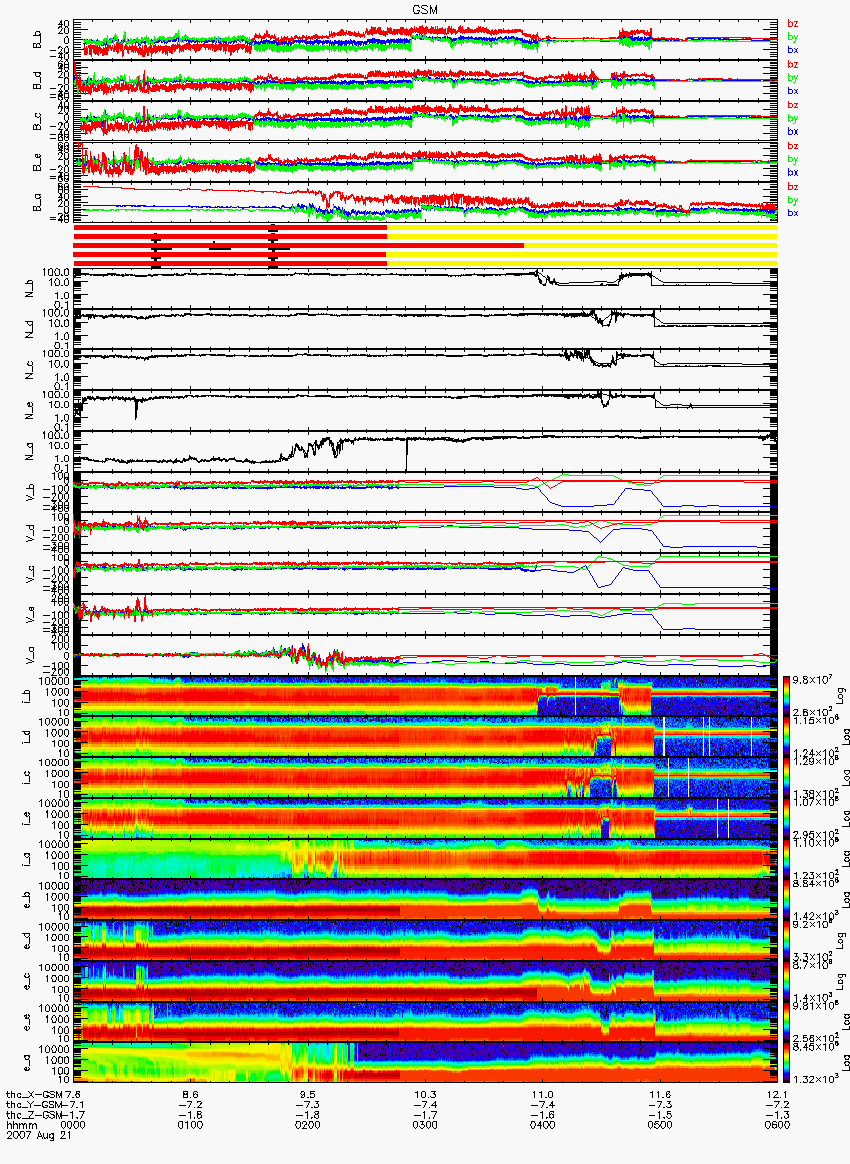This screenshot has width=850, height=1164.
Task: Click the thc_Z-GSM axis label
Action: click(33, 1114)
